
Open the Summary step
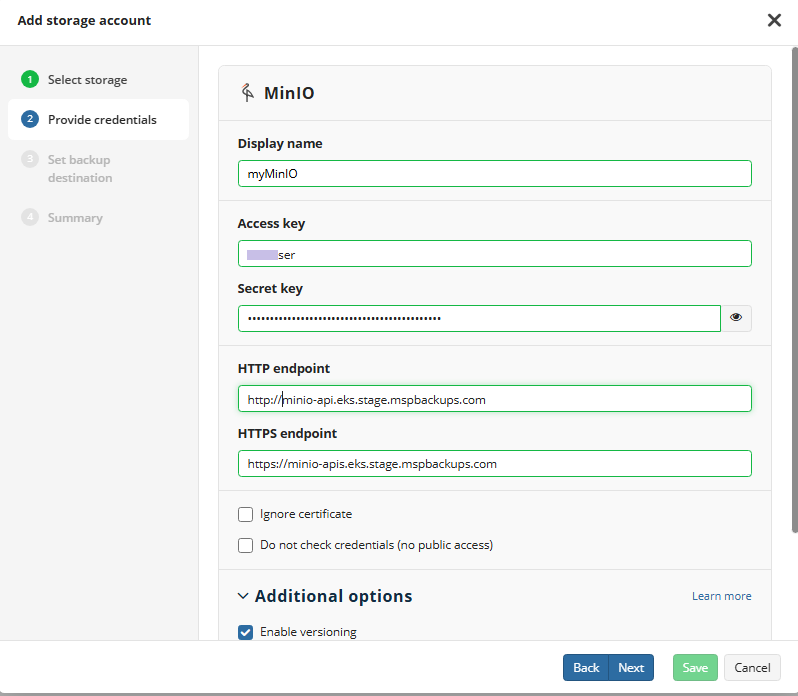pos(75,218)
